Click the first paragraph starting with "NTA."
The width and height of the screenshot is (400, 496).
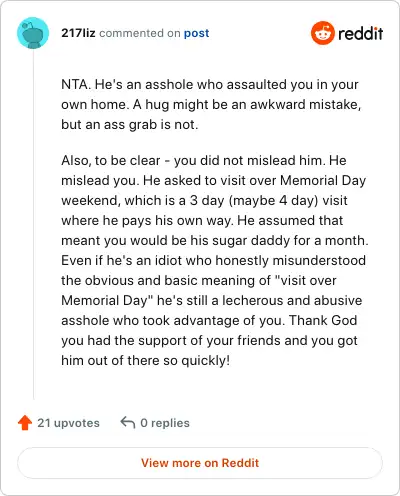tap(211, 104)
